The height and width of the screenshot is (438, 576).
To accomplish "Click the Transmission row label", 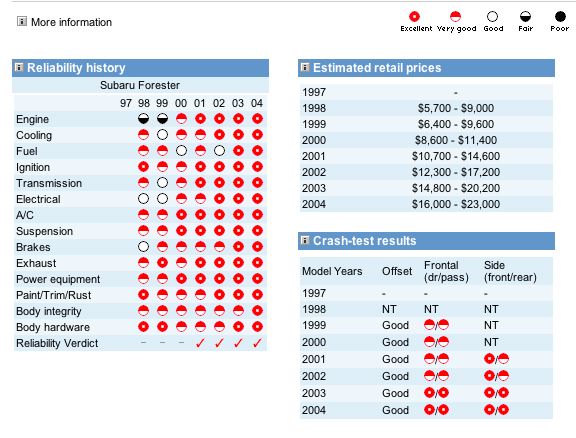I will pos(49,183).
